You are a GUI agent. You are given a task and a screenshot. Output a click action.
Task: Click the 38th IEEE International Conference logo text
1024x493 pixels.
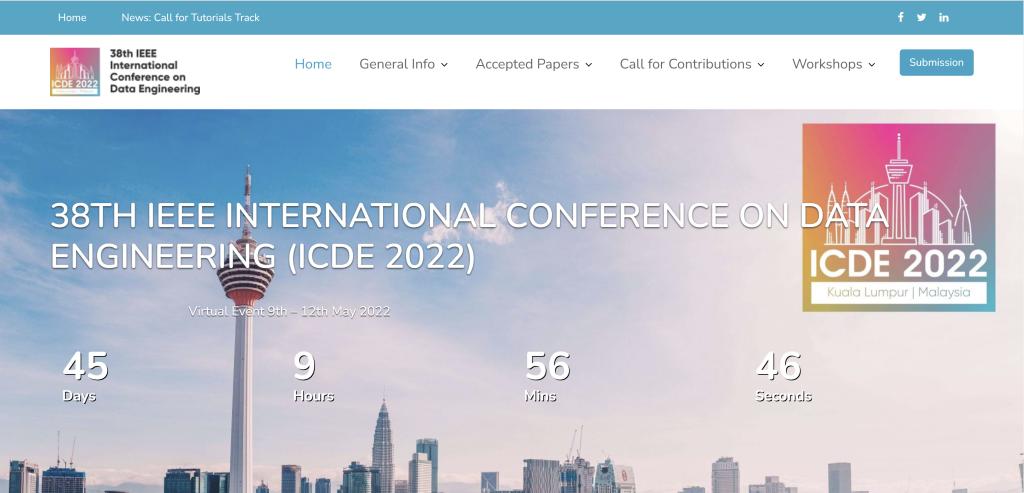pyautogui.click(x=155, y=71)
